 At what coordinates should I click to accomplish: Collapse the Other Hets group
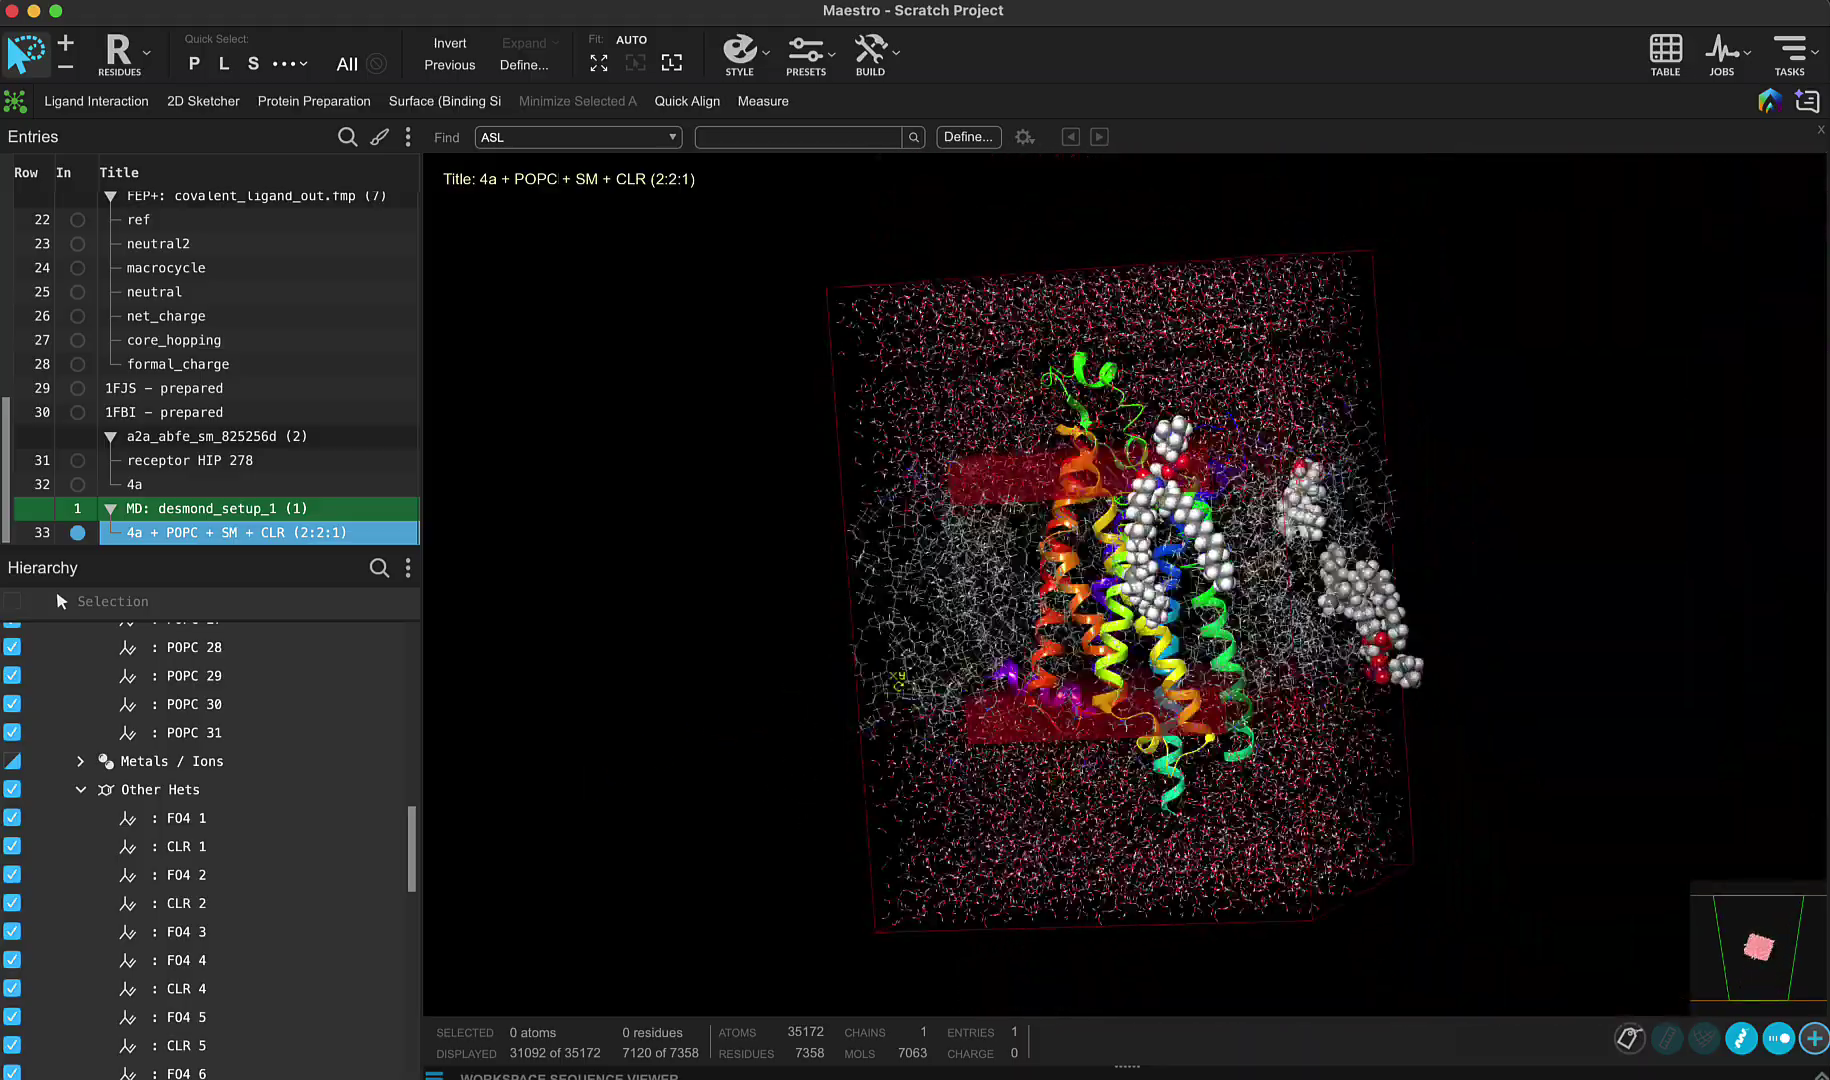click(80, 790)
